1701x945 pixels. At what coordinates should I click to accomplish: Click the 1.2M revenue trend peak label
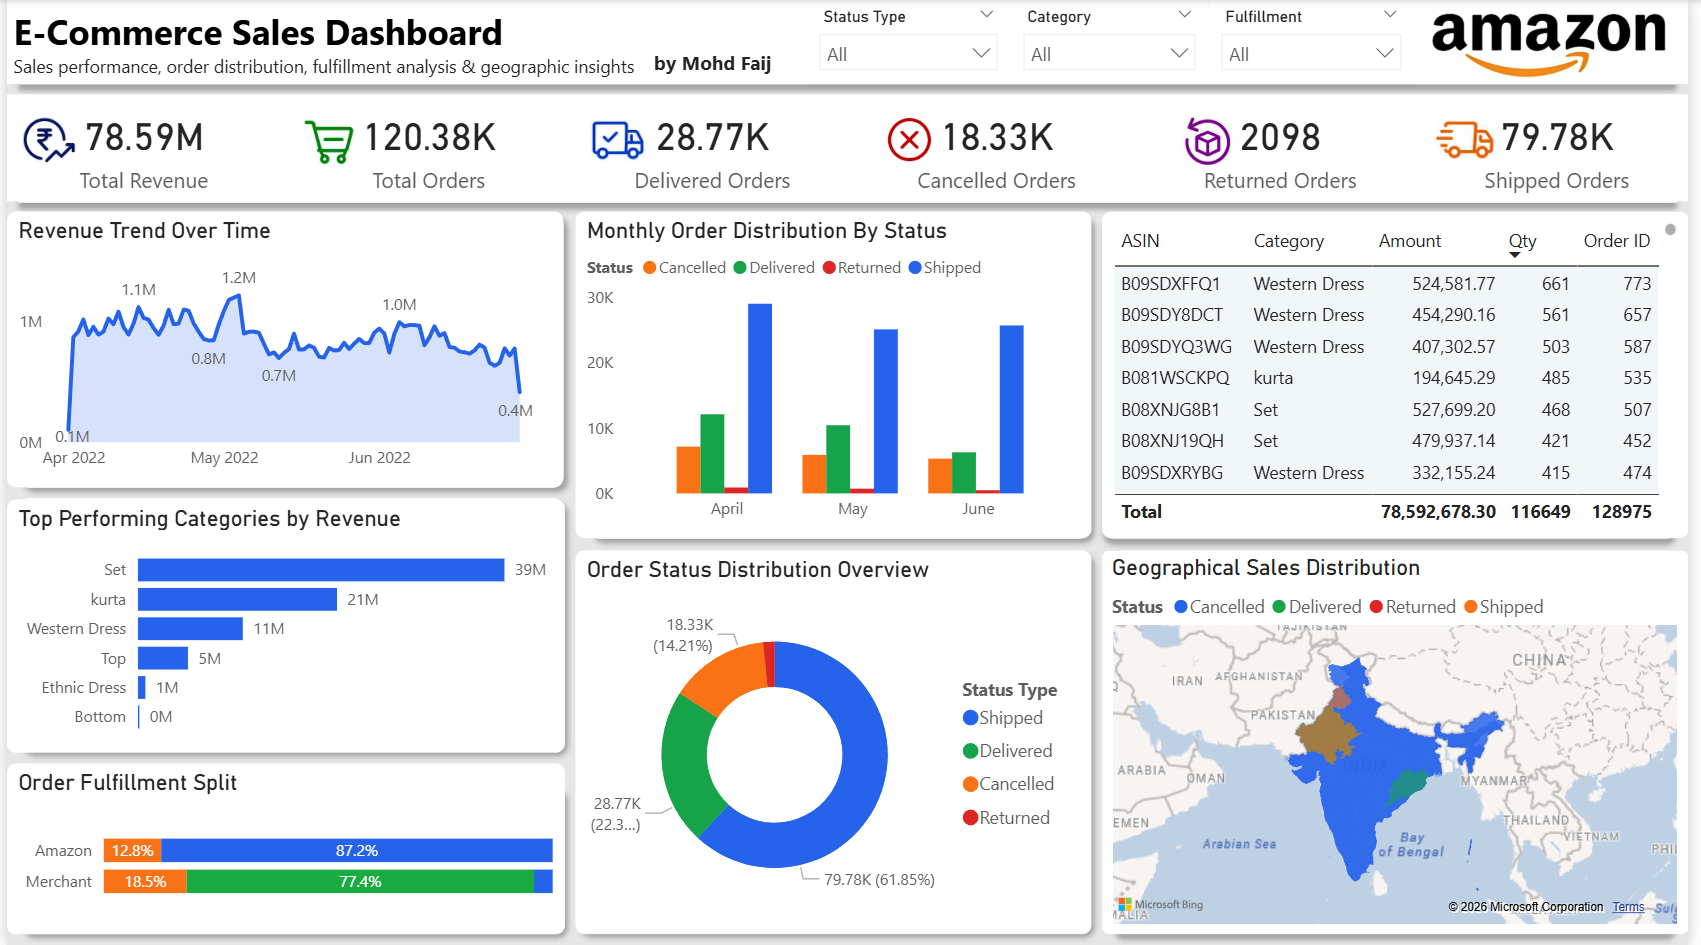click(239, 277)
